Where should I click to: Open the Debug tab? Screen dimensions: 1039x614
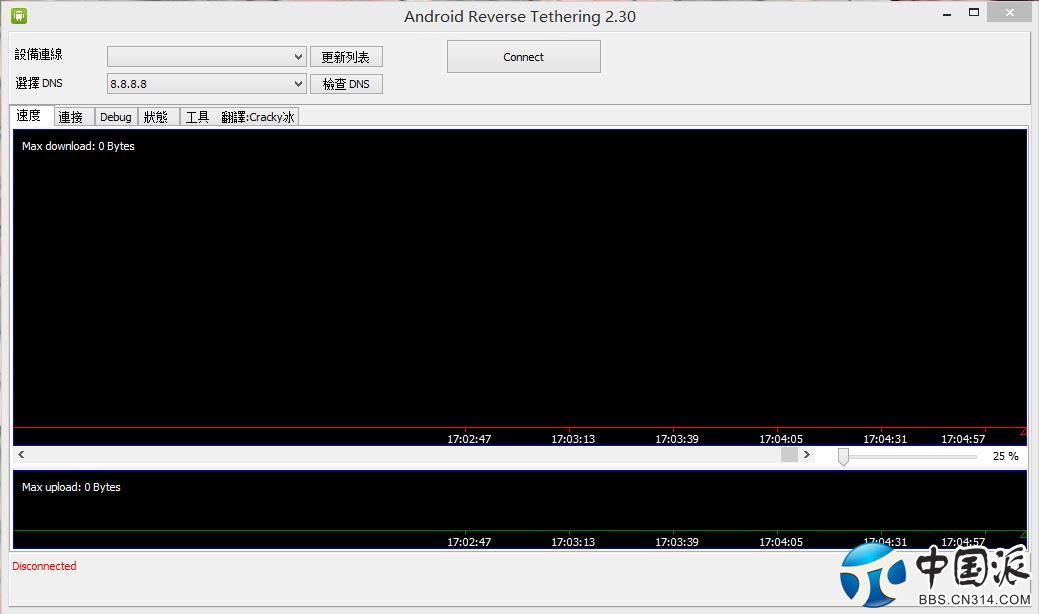[x=116, y=117]
